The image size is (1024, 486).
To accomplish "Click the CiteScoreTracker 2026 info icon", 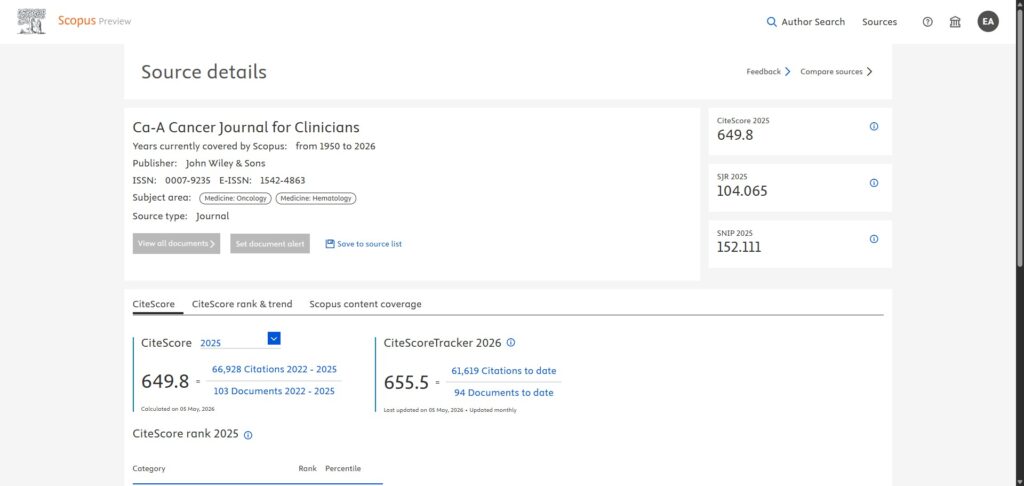I will coord(511,342).
